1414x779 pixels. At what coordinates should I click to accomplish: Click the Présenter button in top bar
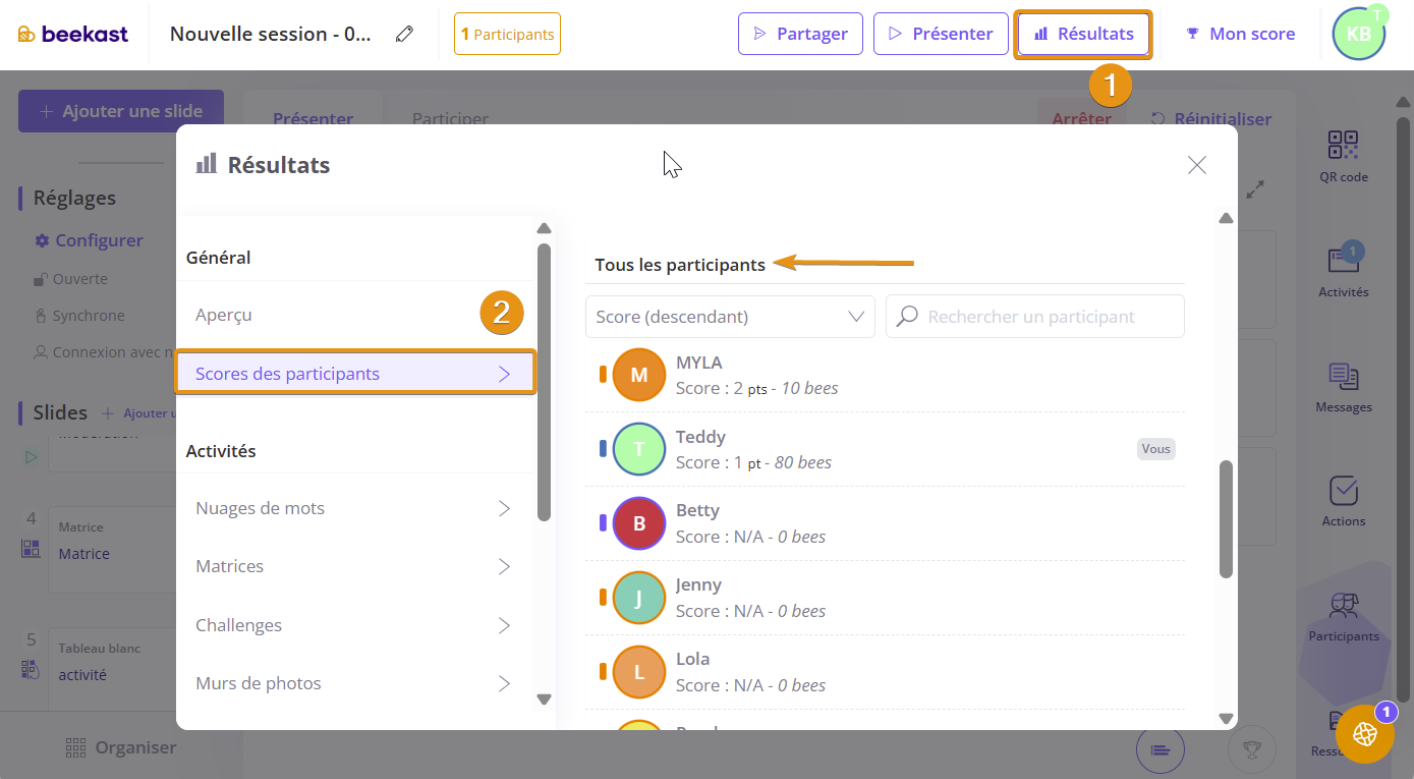[x=940, y=34]
